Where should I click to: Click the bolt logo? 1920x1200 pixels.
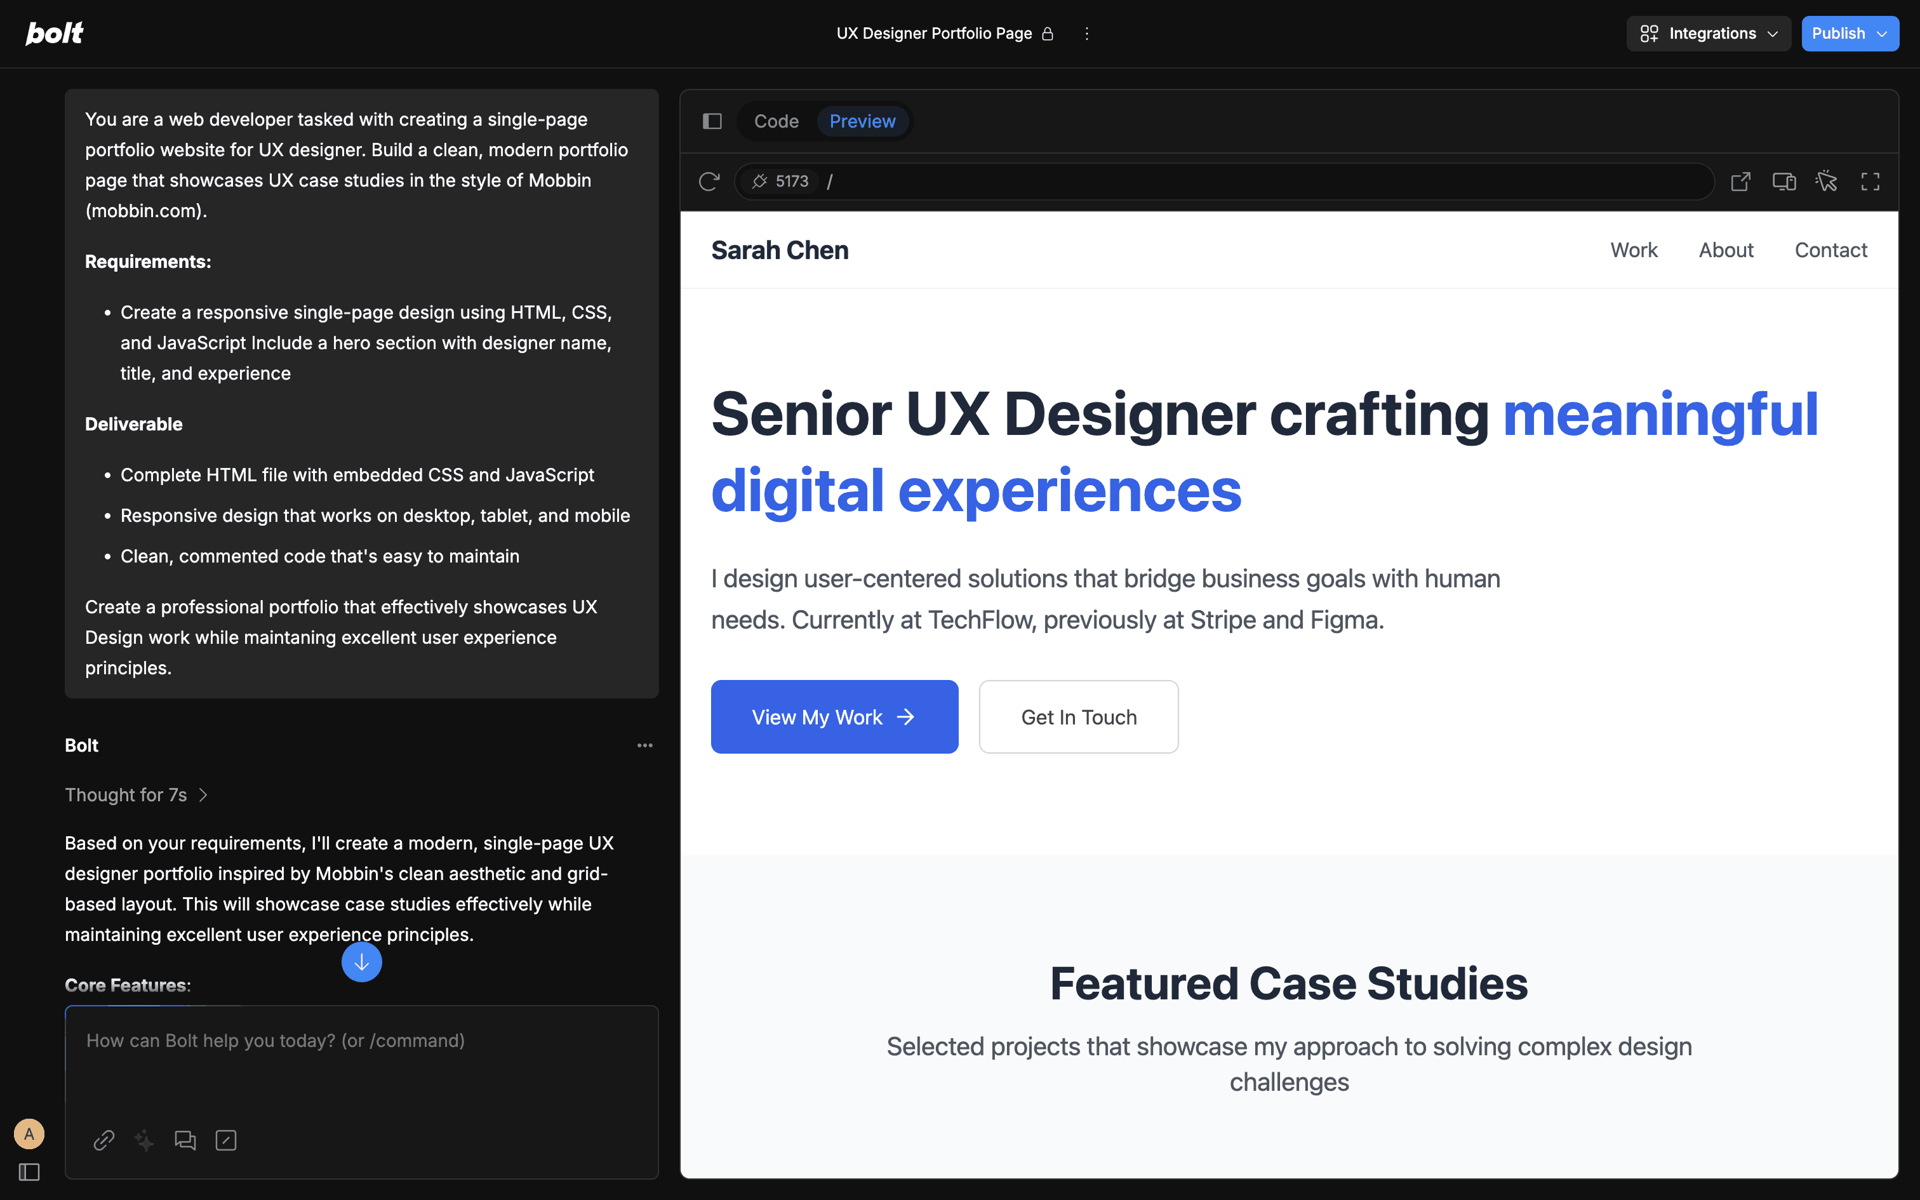[x=54, y=33]
